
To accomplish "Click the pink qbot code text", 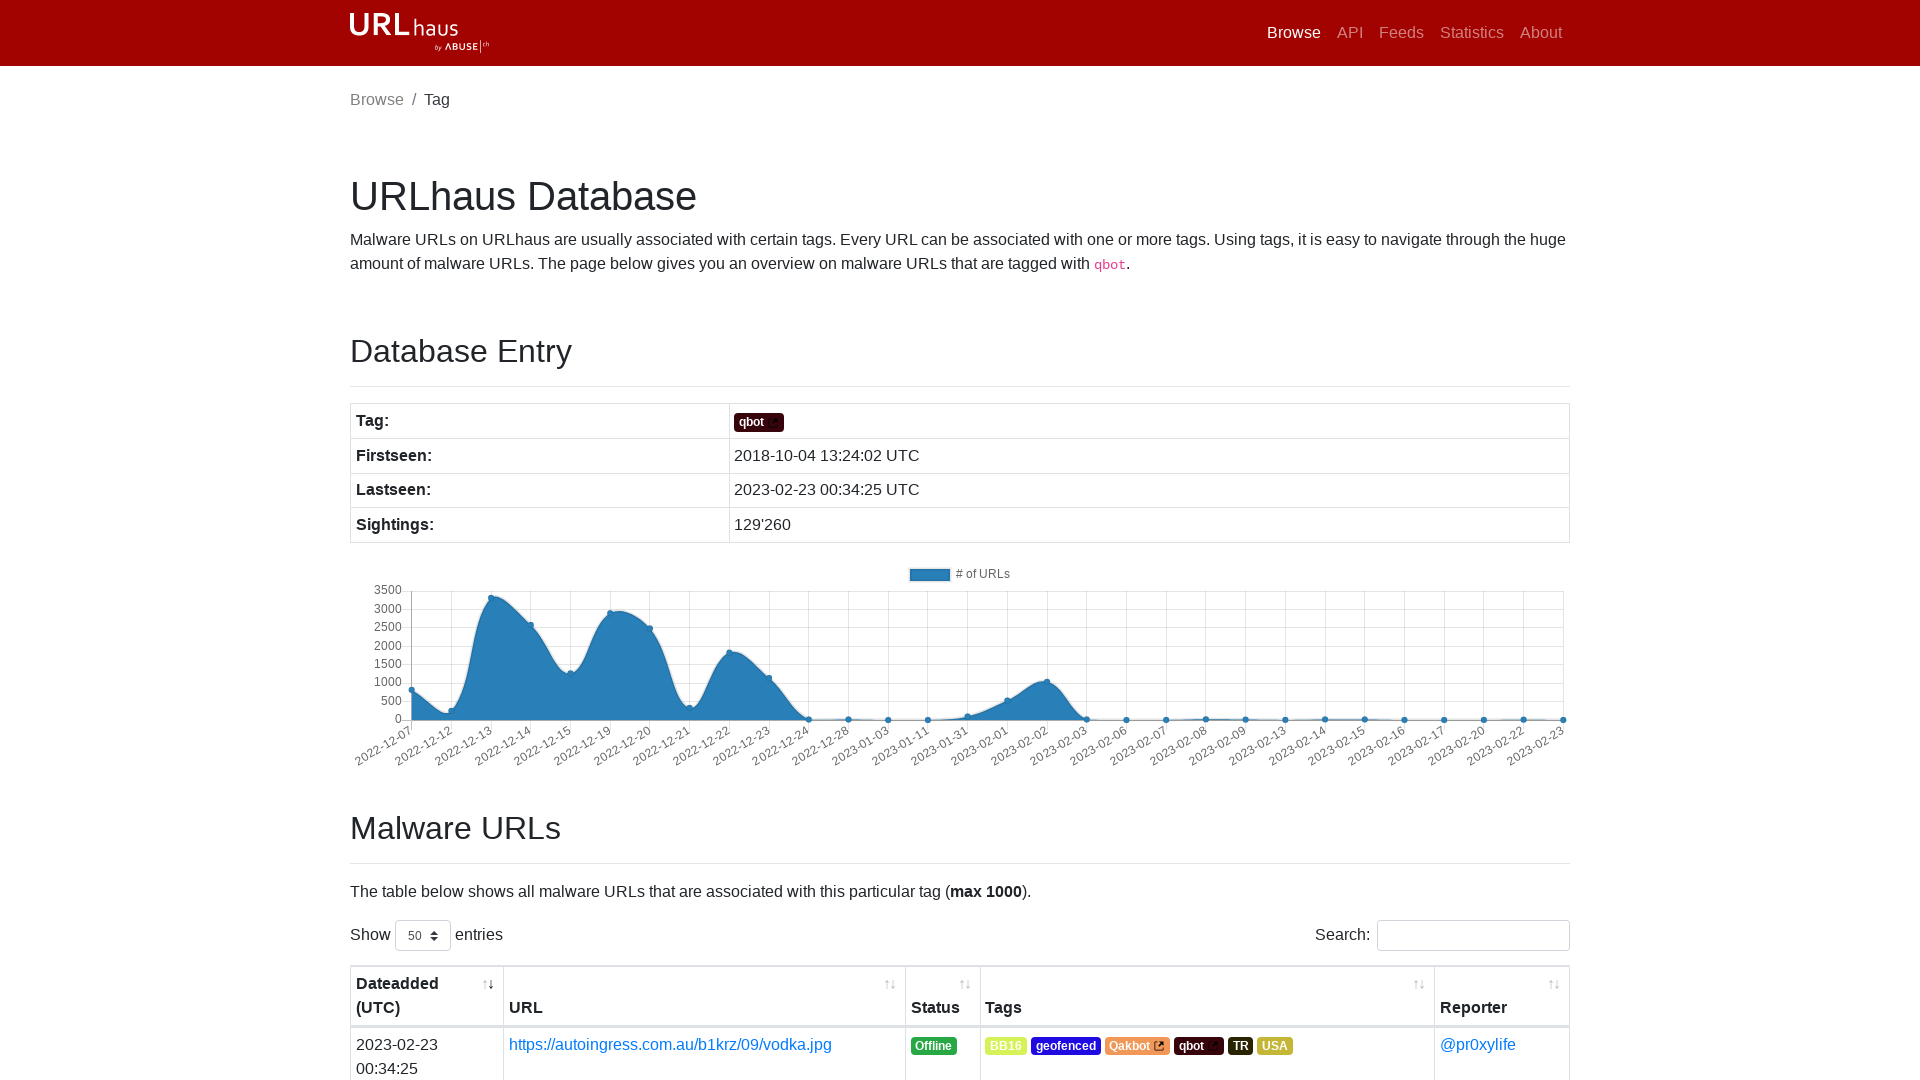I will tap(1110, 265).
